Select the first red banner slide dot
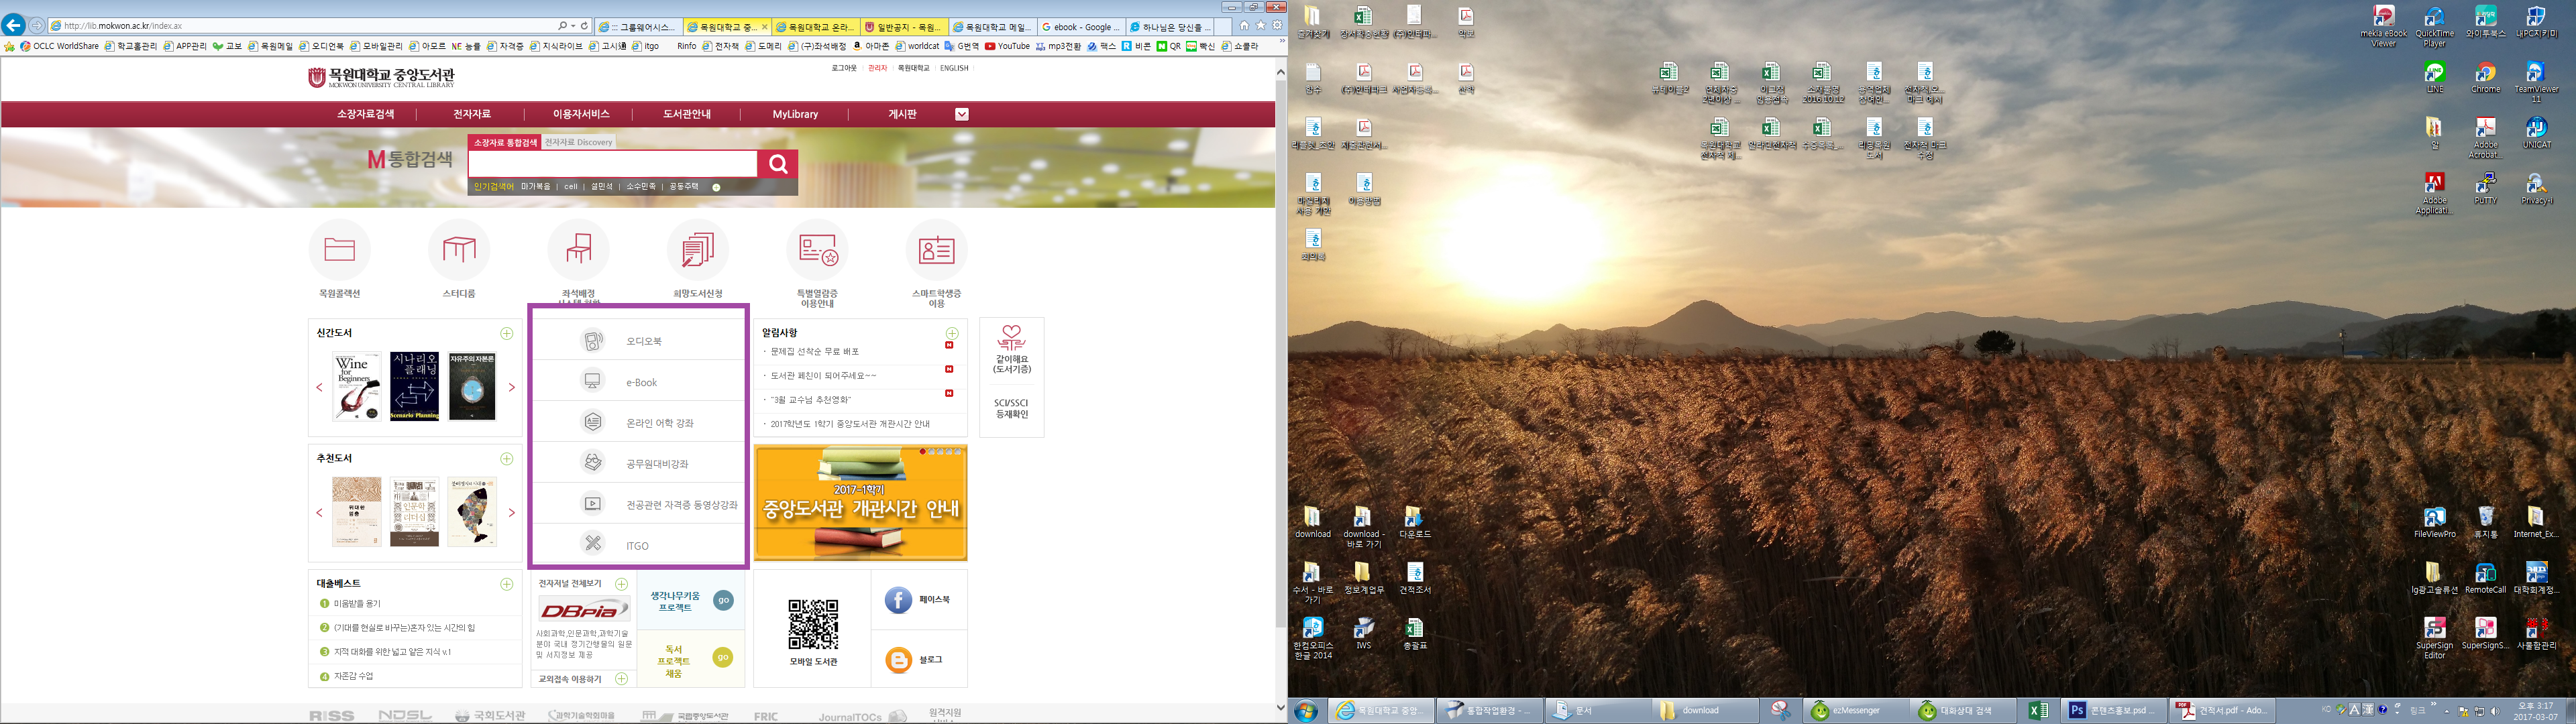 [x=922, y=452]
